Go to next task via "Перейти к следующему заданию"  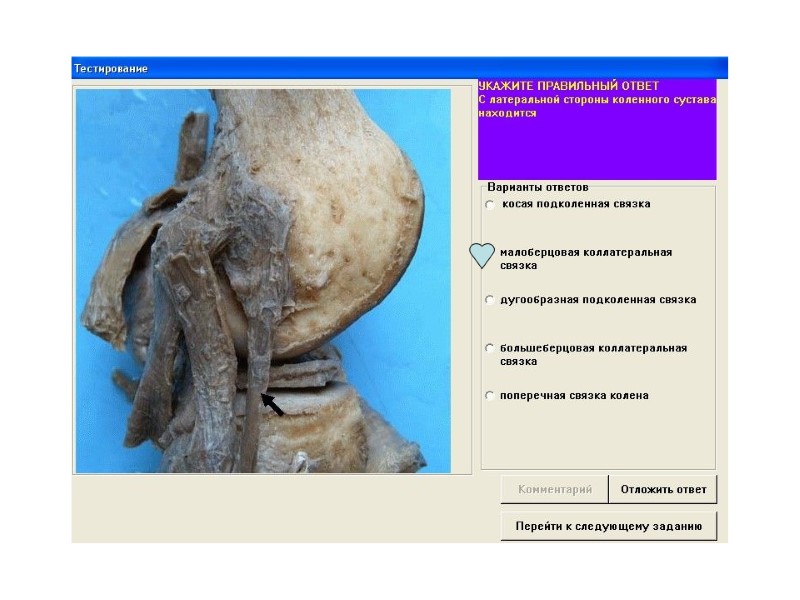click(609, 526)
